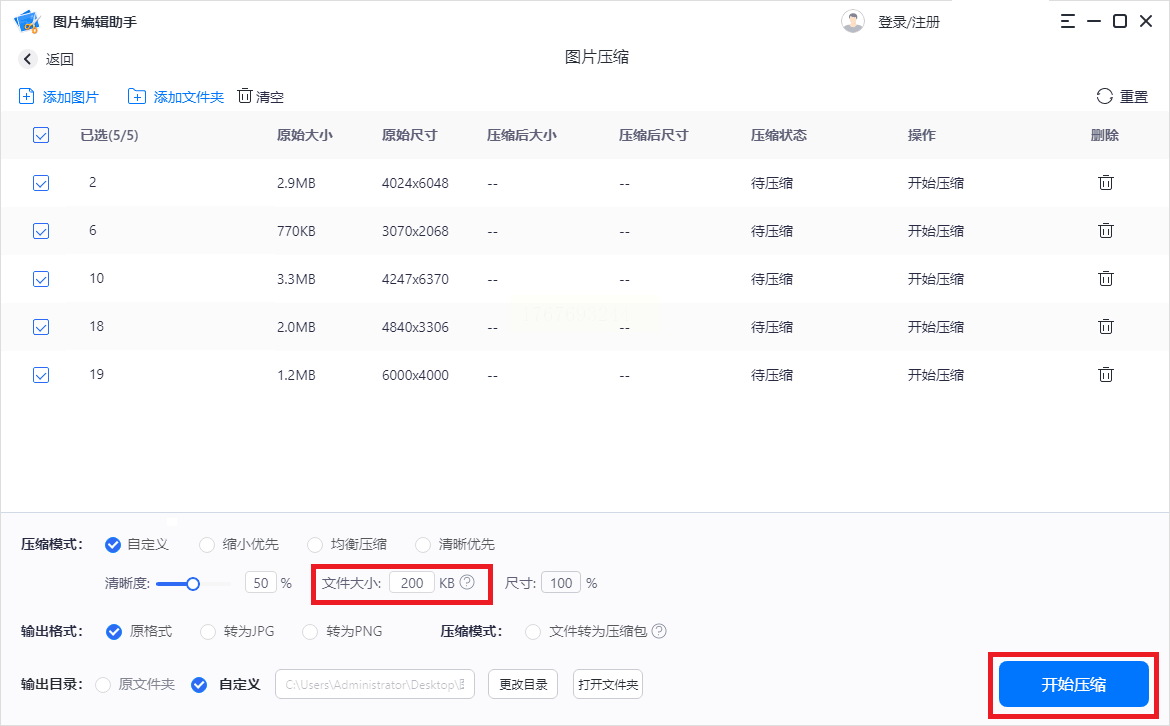1170x726 pixels.
Task: Toggle the select-all checkbox 已选(5/5)
Action: tap(41, 135)
